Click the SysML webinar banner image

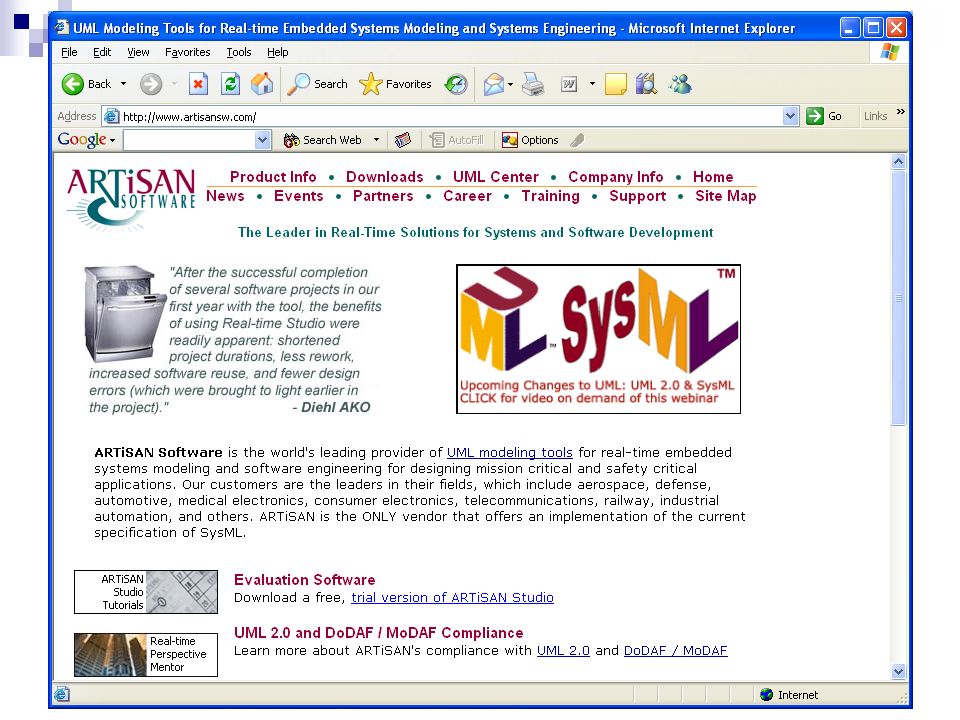598,339
